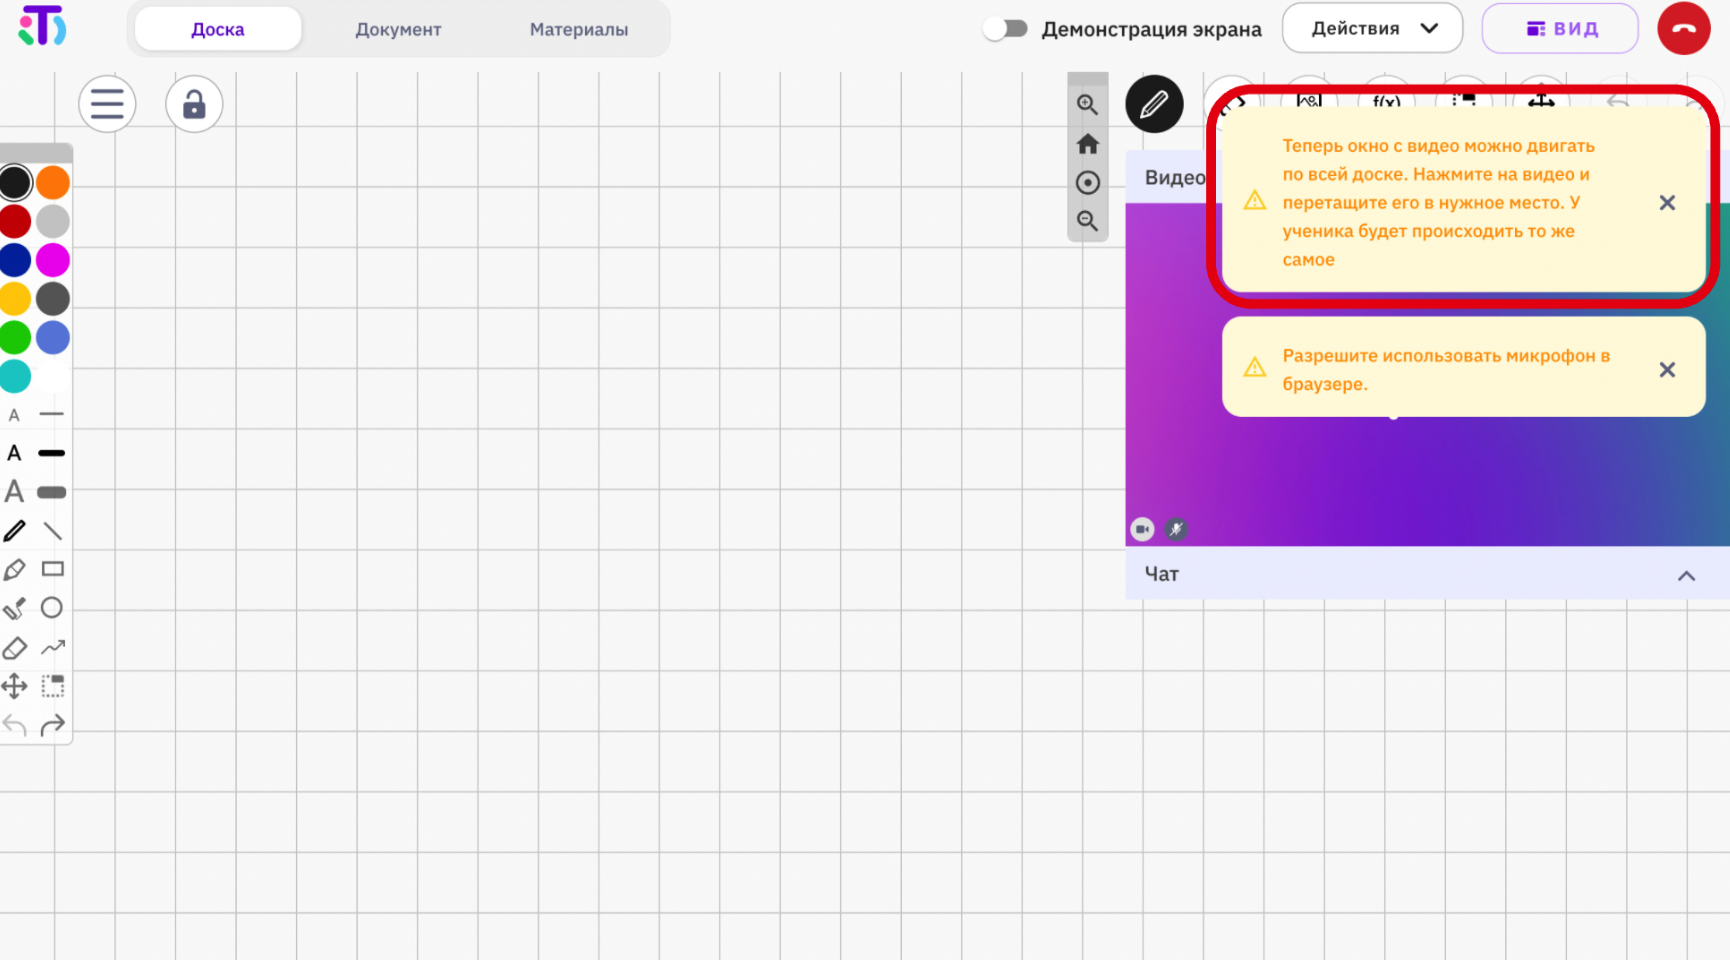Zoom in on the board
The width and height of the screenshot is (1730, 960).
click(1088, 104)
